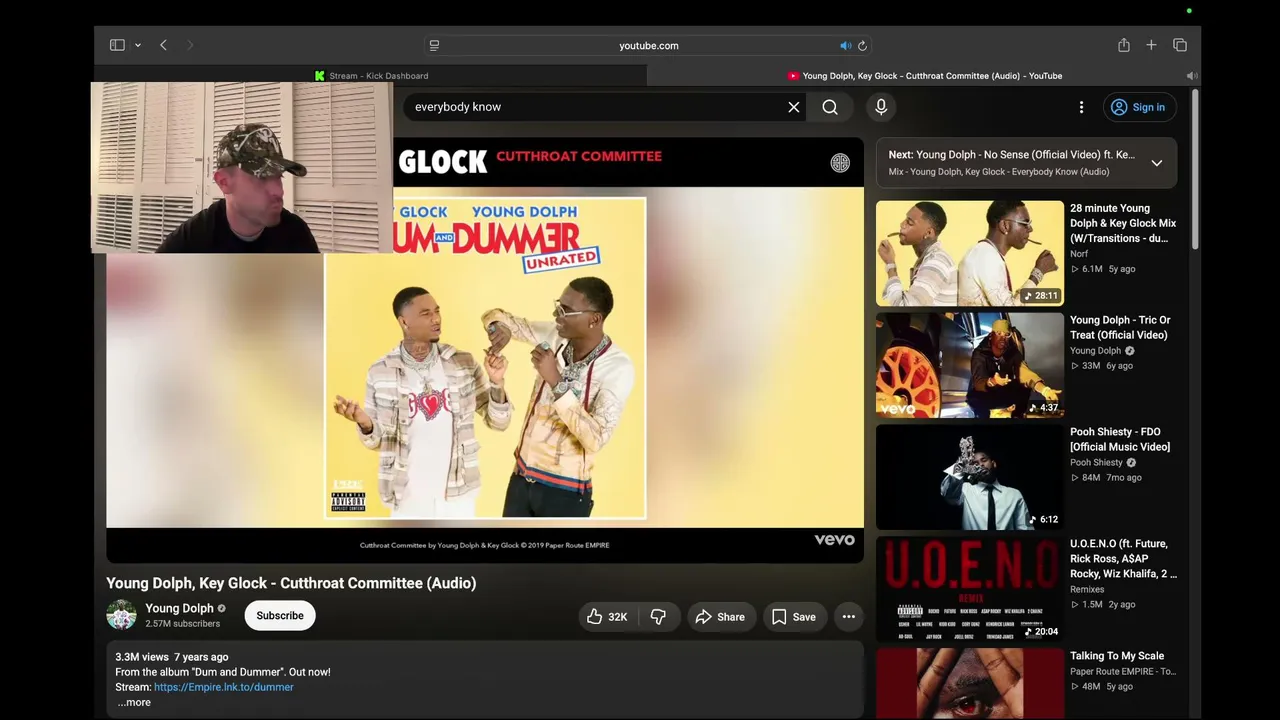The image size is (1280, 720).
Task: Open the Tric Or Treat 'Young Dolph' channel name
Action: 1096,351
